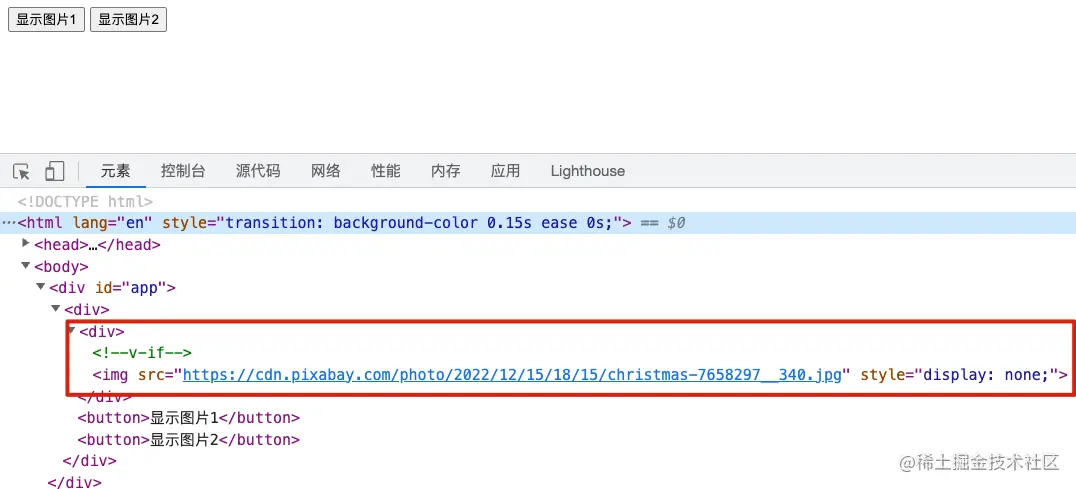The height and width of the screenshot is (489, 1076).
Task: Click the 显示图片2 page button
Action: click(128, 20)
